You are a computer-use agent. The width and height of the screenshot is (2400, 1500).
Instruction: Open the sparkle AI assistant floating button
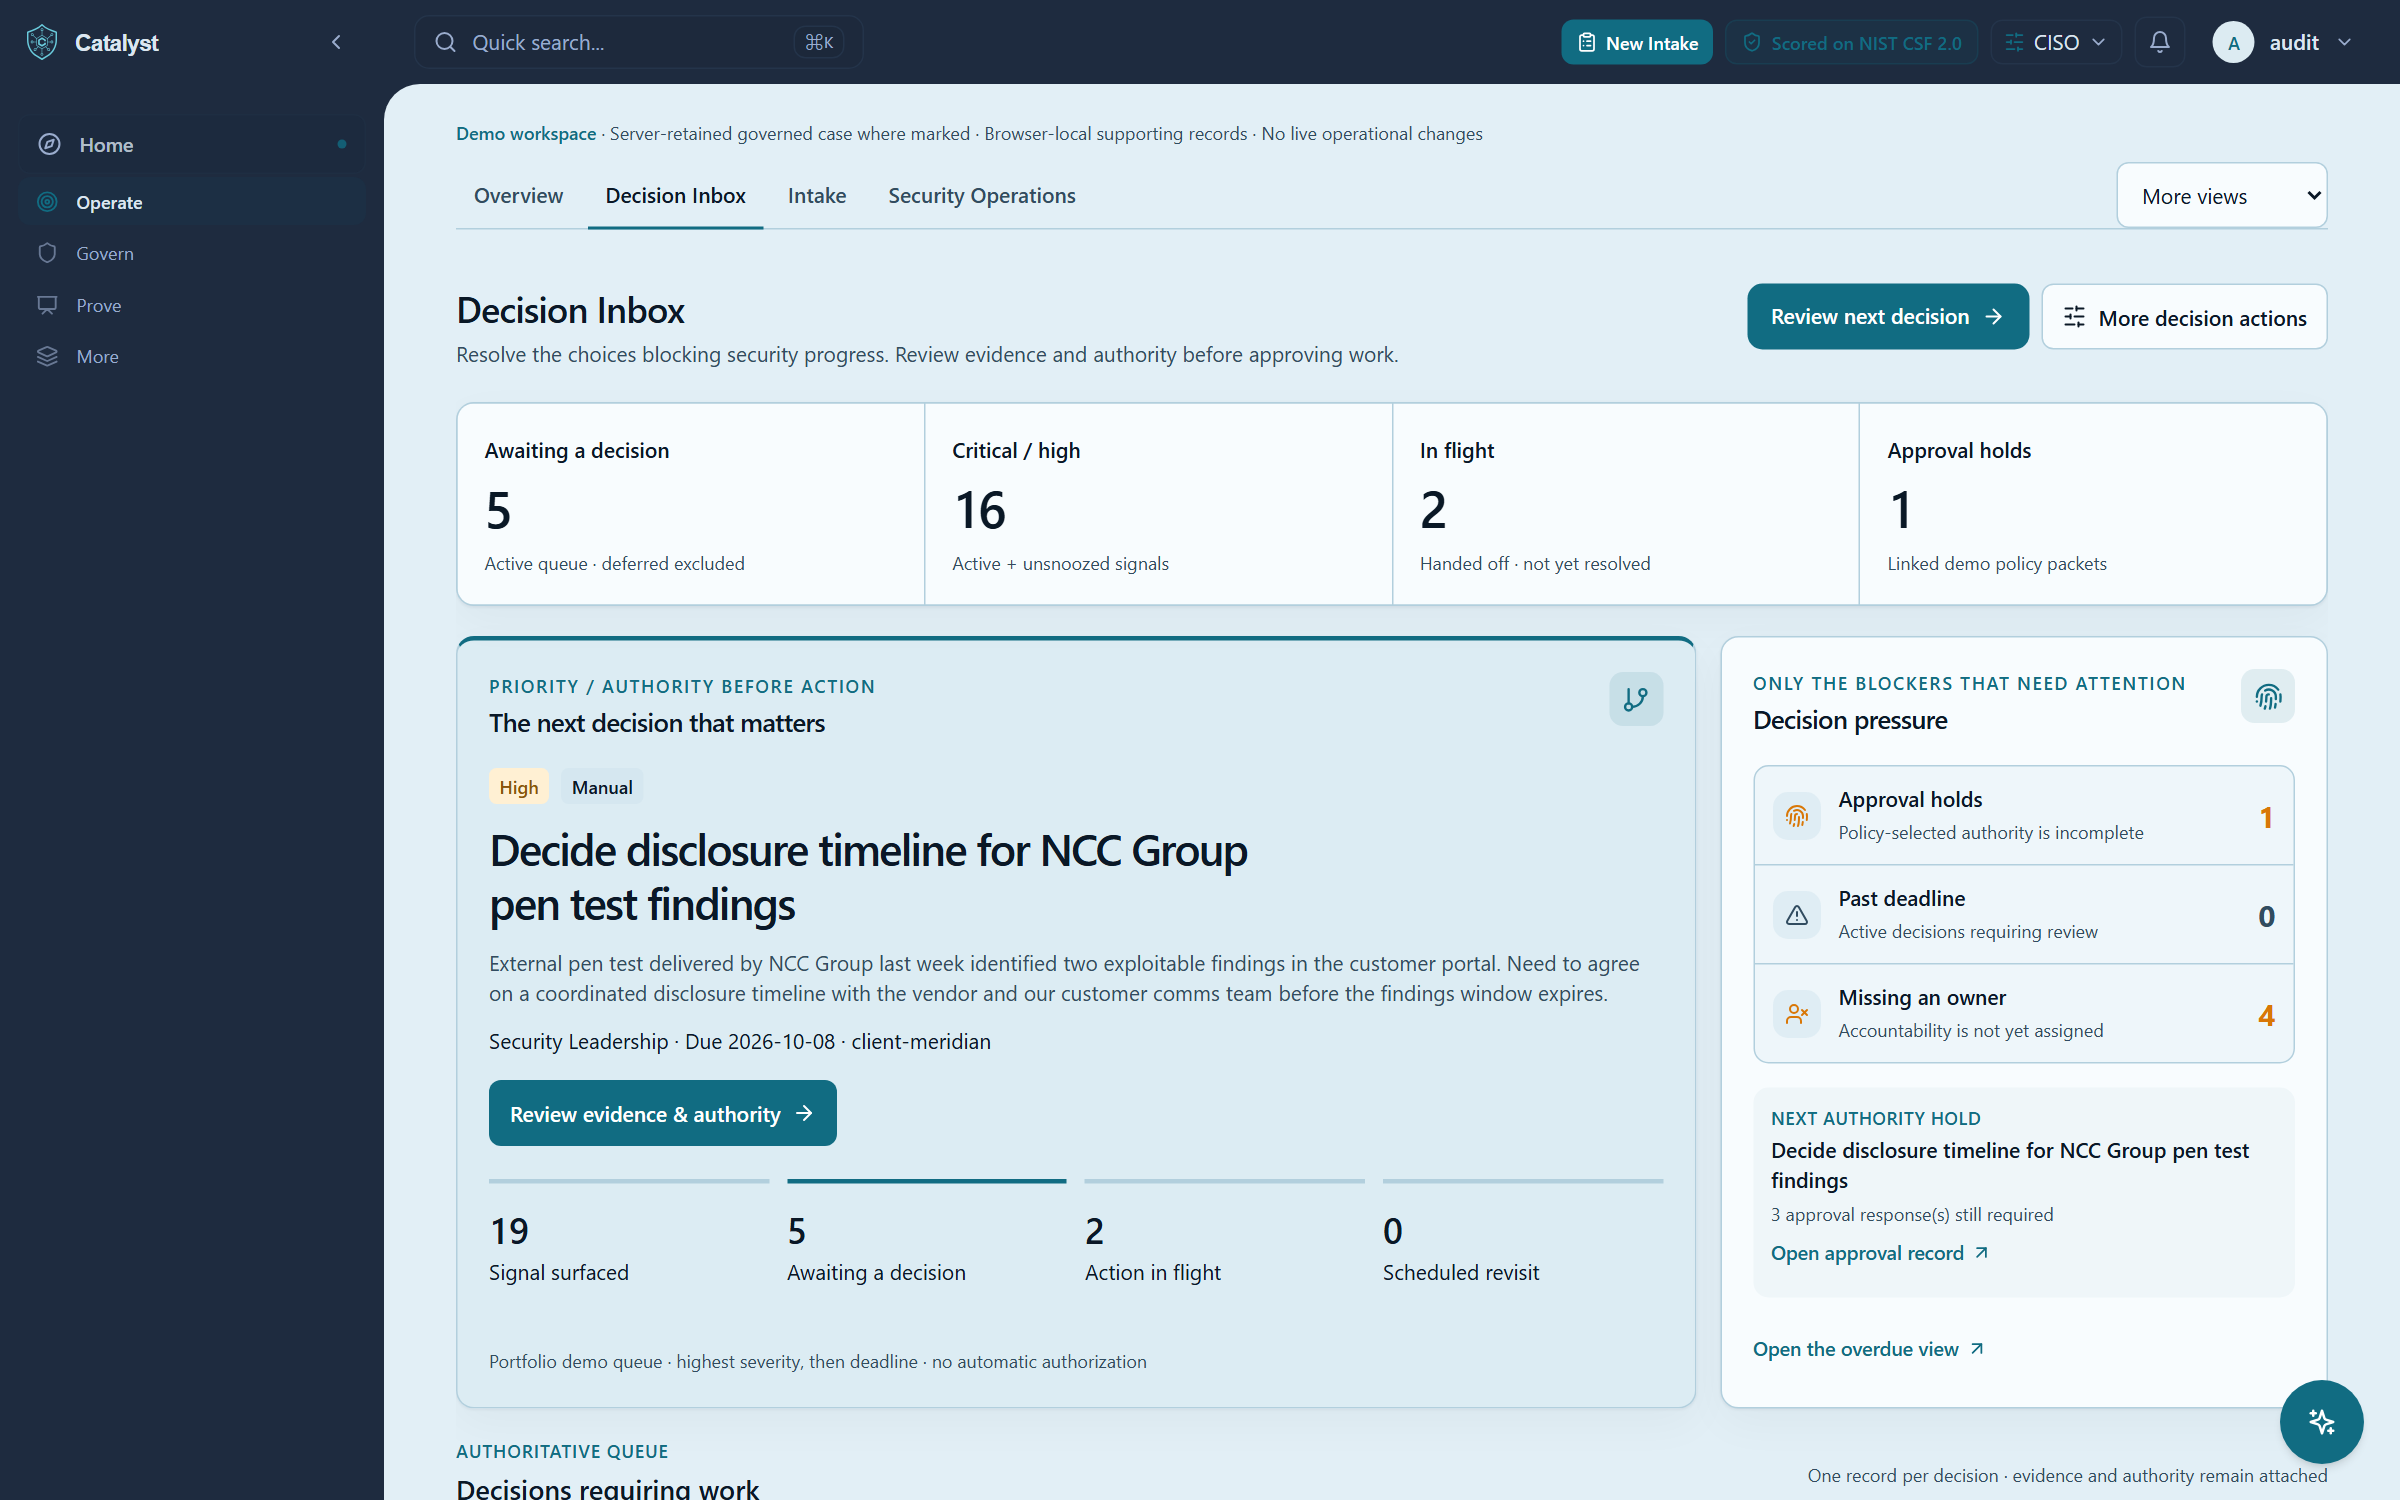pos(2321,1421)
